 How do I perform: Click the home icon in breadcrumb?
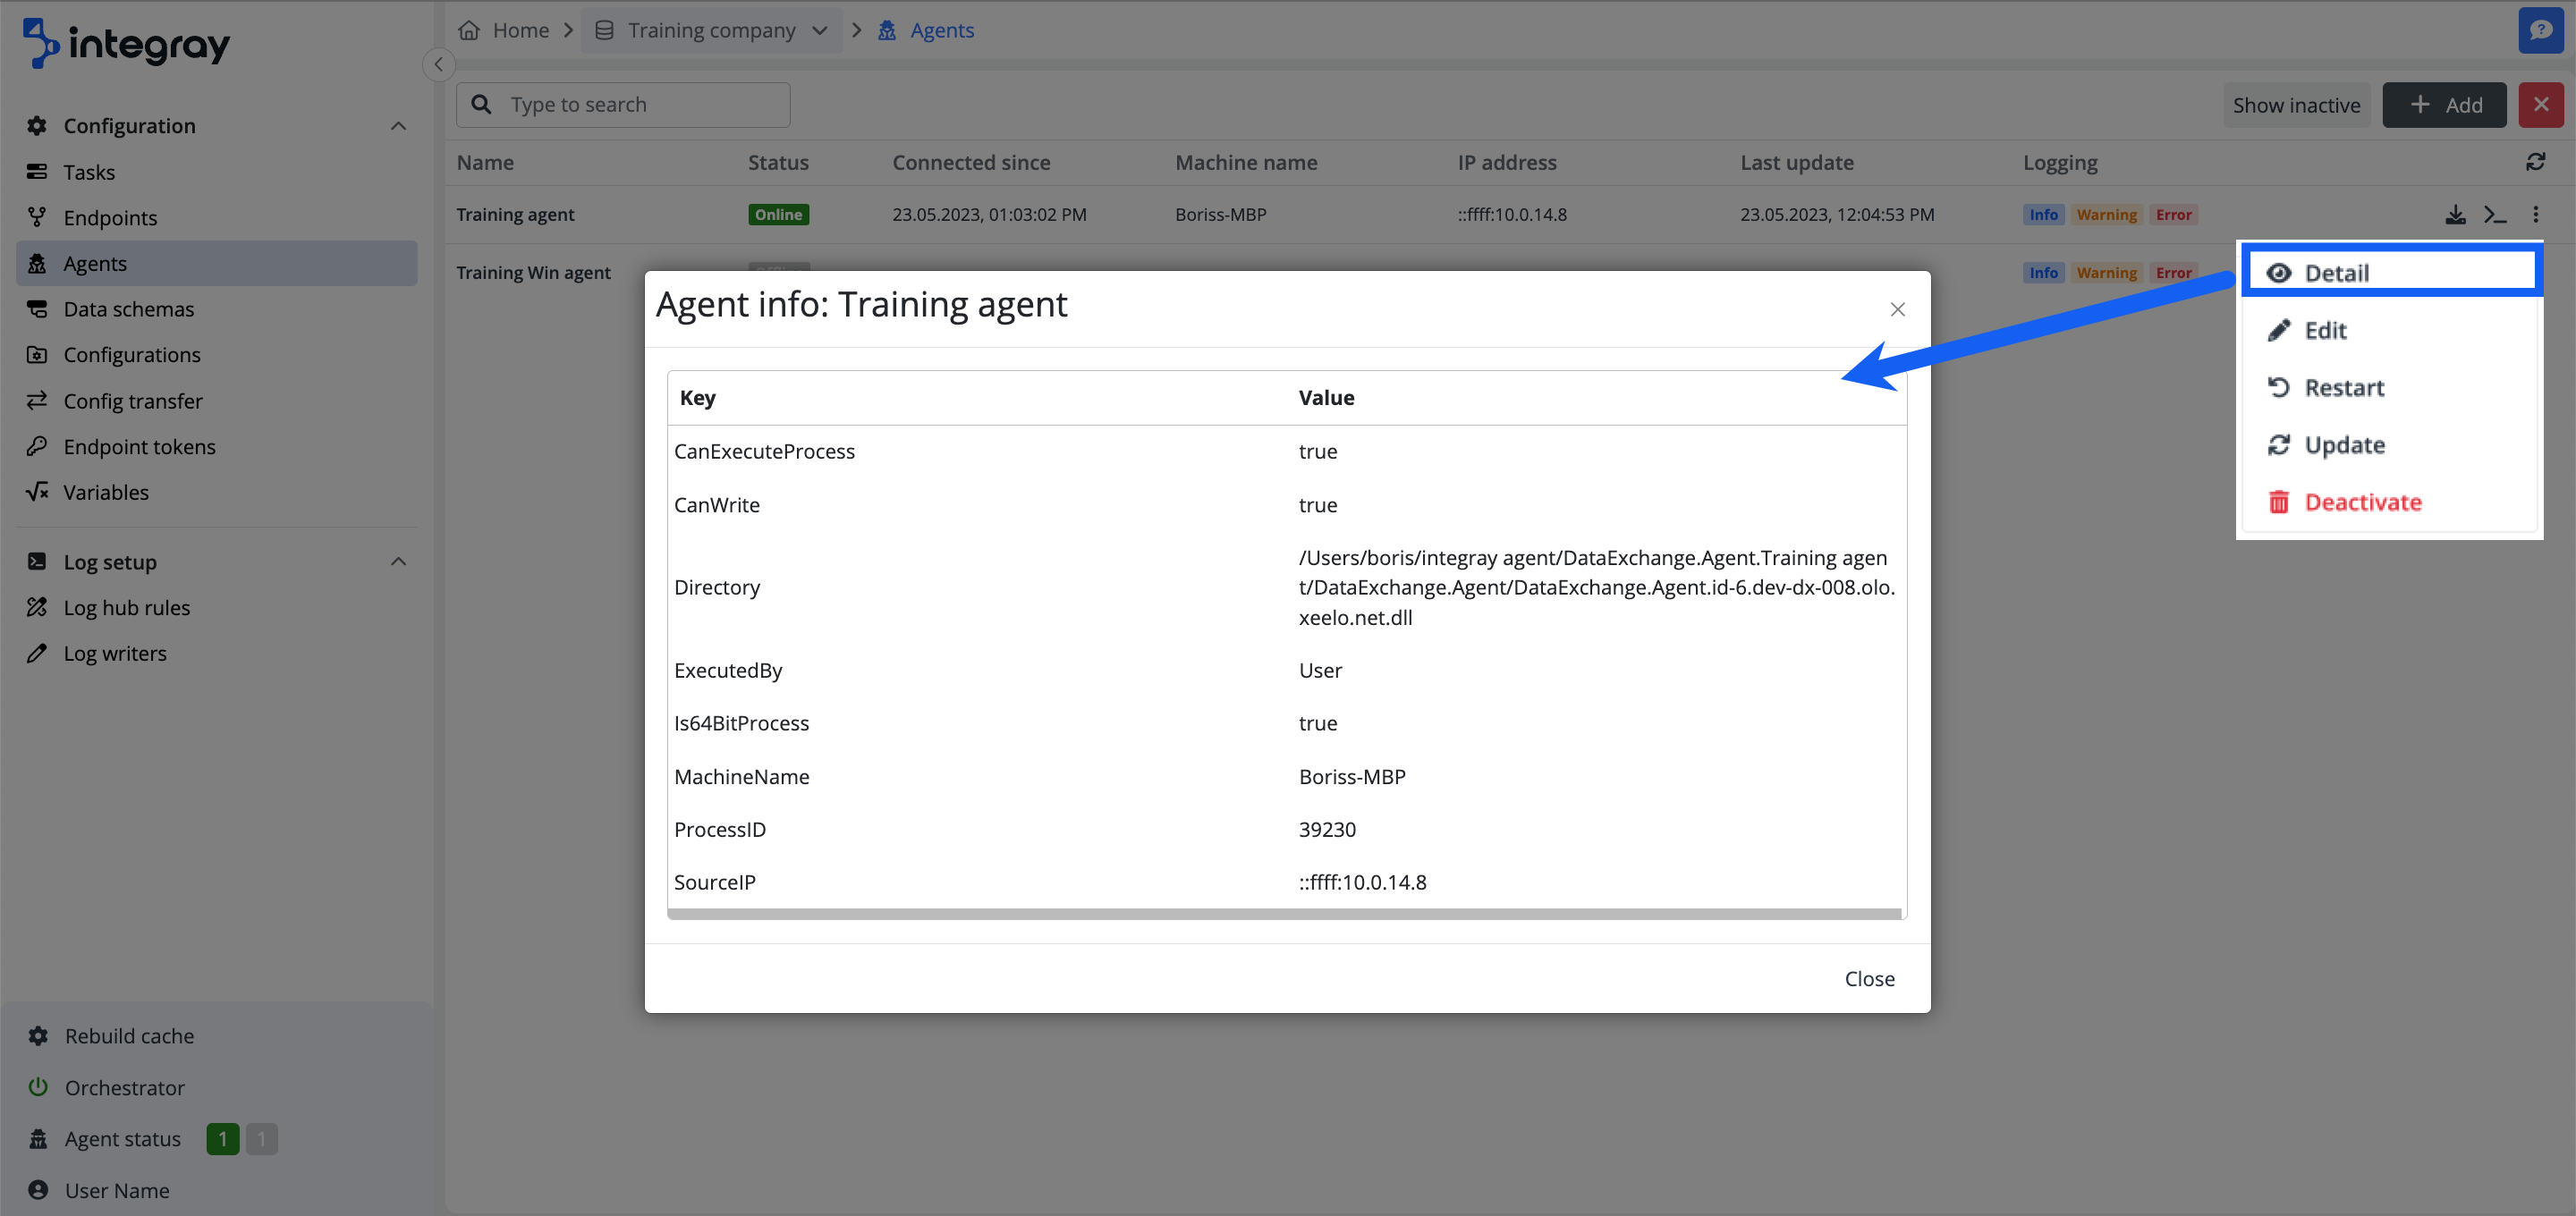coord(469,30)
